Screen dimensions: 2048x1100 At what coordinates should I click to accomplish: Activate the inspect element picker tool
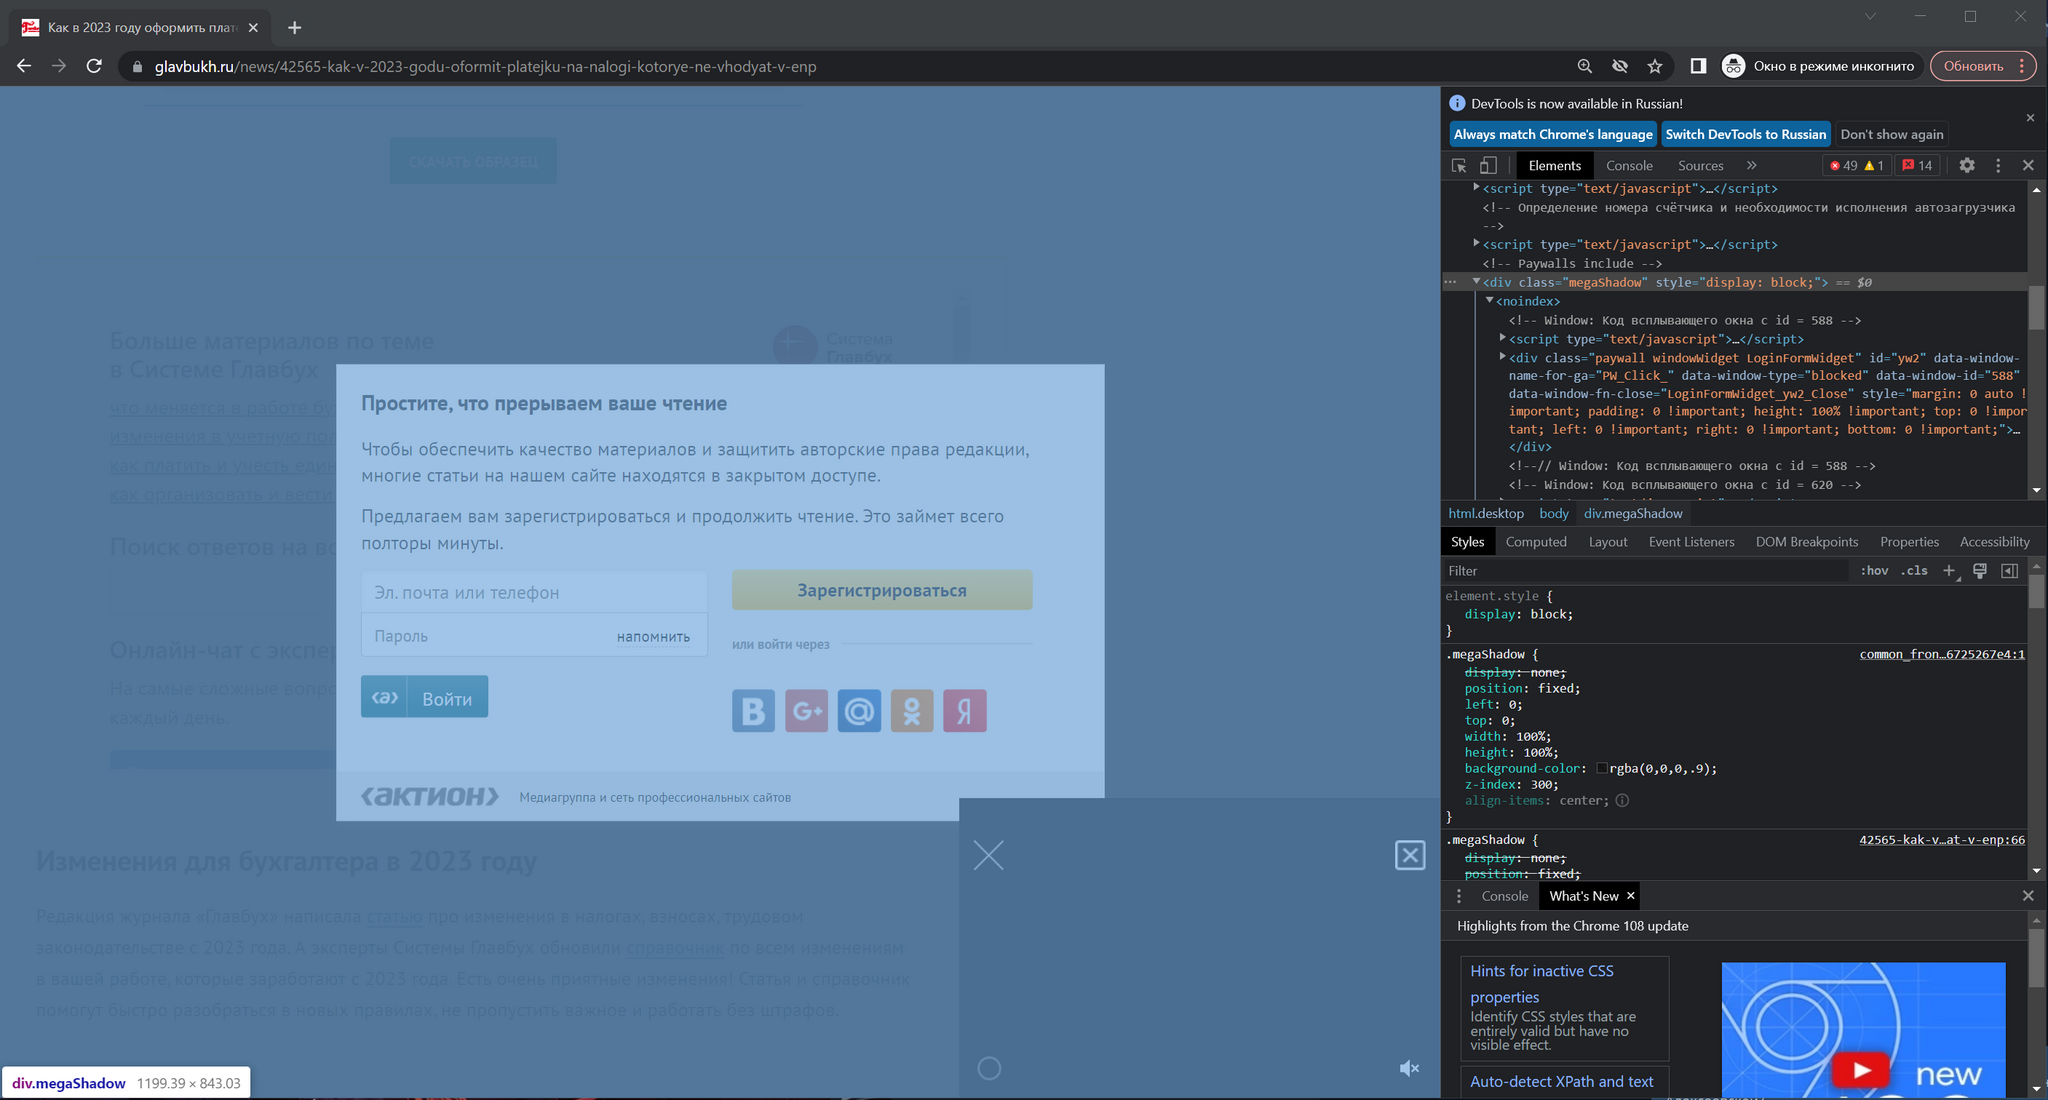pos(1459,166)
